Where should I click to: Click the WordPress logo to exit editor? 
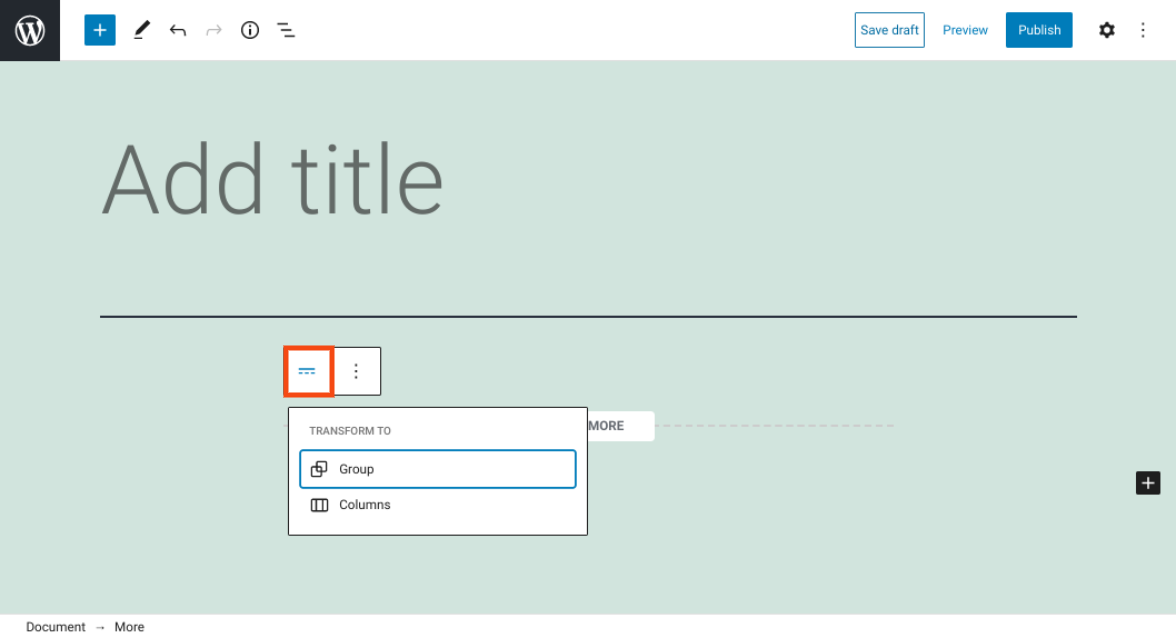tap(30, 30)
